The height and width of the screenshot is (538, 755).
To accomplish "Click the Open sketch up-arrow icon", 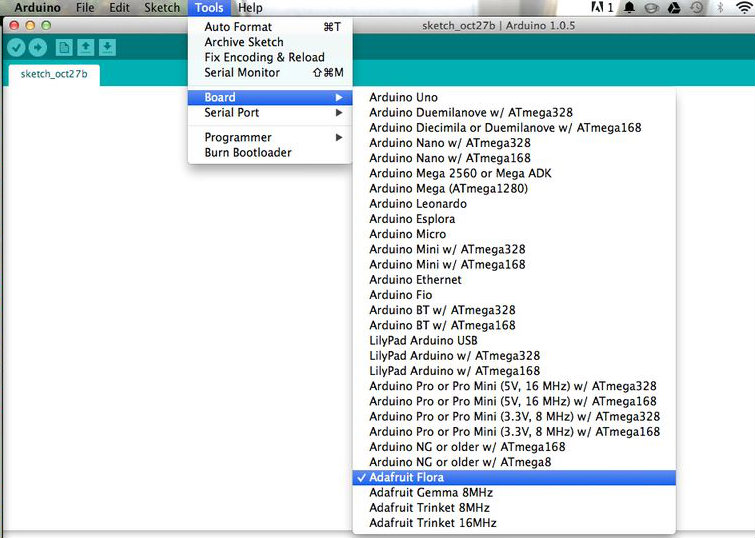I will pyautogui.click(x=86, y=47).
